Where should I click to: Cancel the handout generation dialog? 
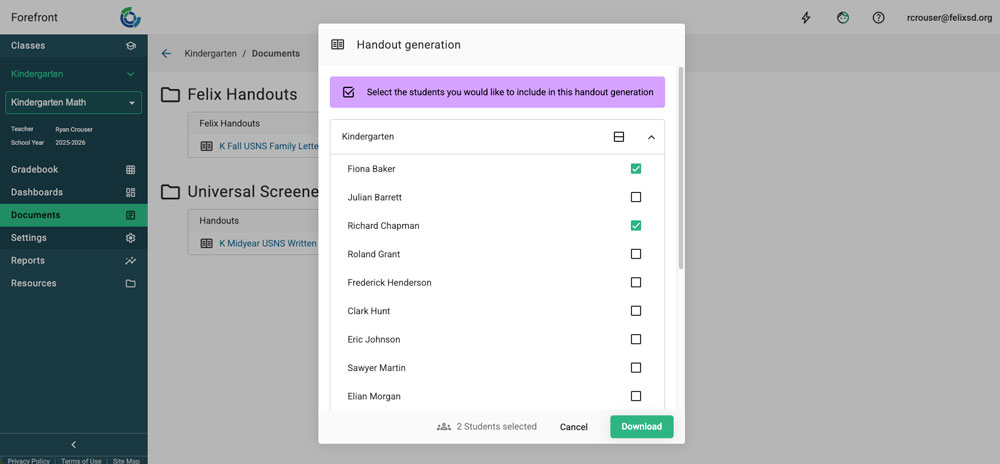pos(573,427)
